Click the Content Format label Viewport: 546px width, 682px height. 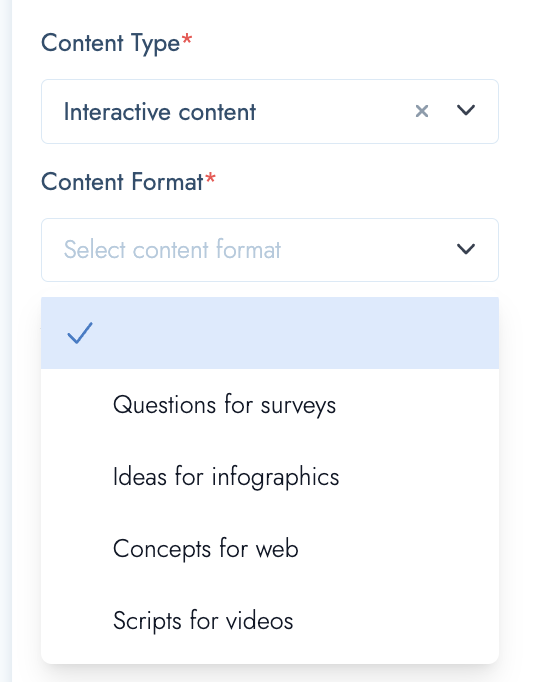click(122, 182)
